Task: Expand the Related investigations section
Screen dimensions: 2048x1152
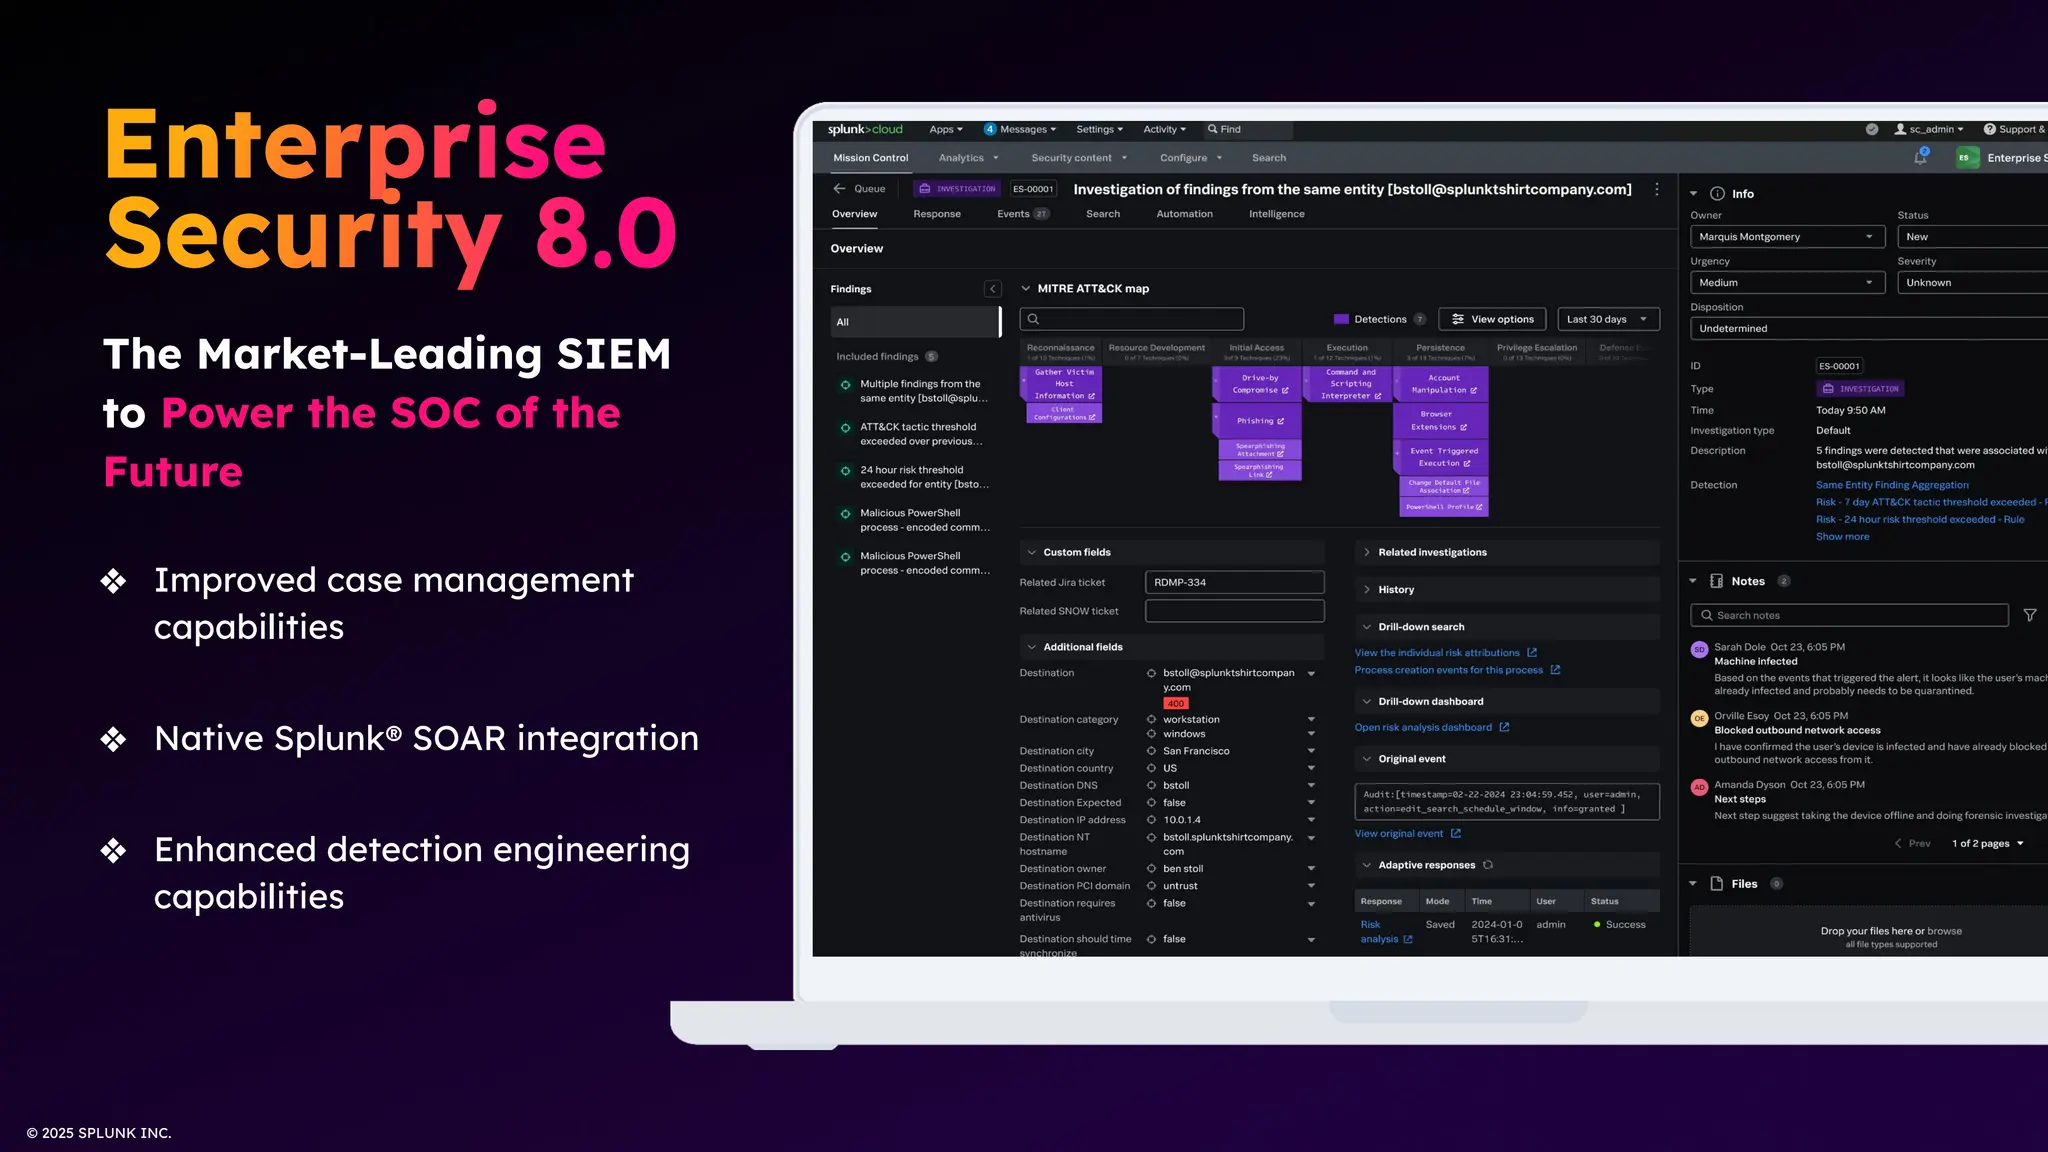Action: pyautogui.click(x=1367, y=553)
